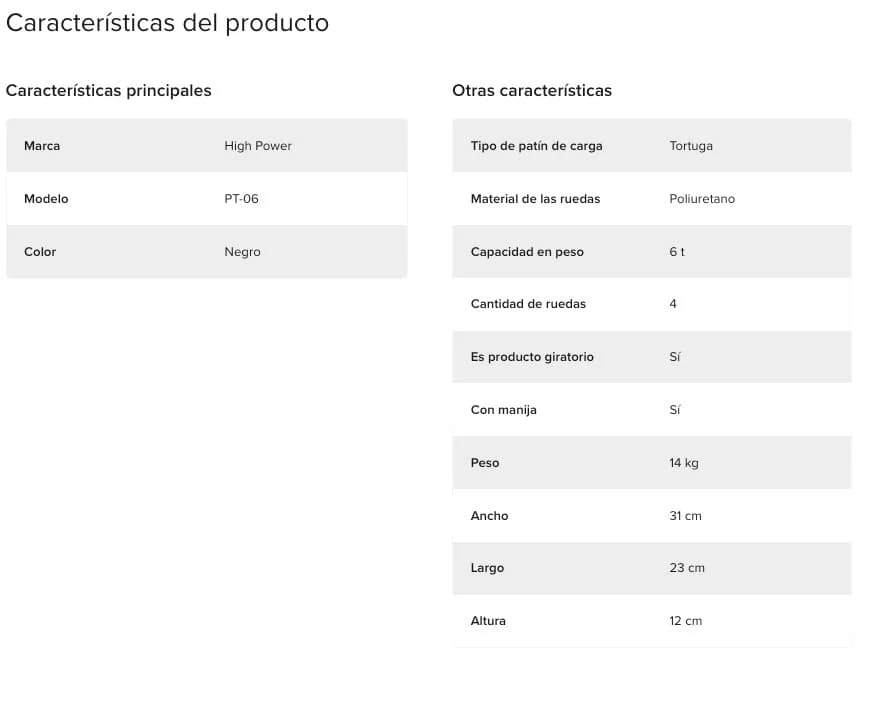Click the 'Otras características' section title
This screenshot has height=705, width=877.
532,91
